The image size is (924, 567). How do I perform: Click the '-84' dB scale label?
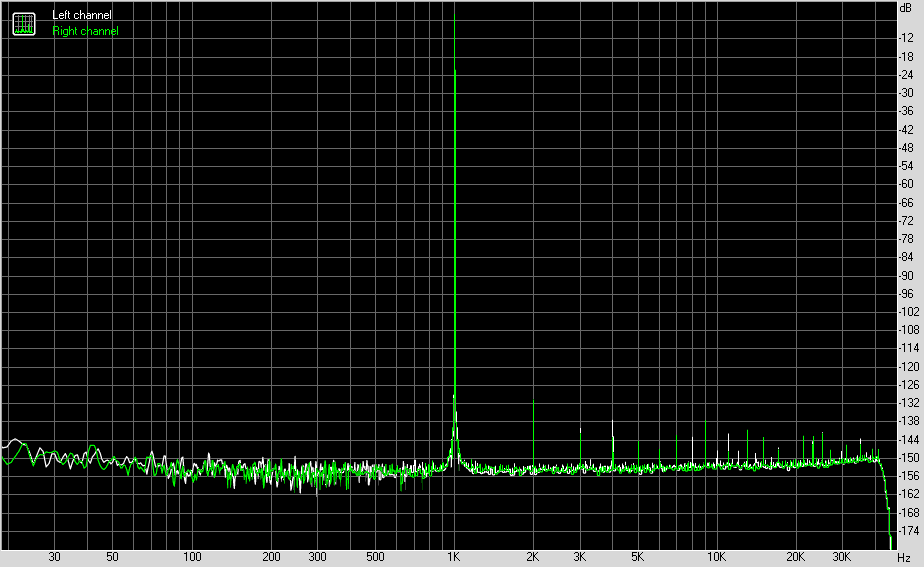click(x=906, y=257)
